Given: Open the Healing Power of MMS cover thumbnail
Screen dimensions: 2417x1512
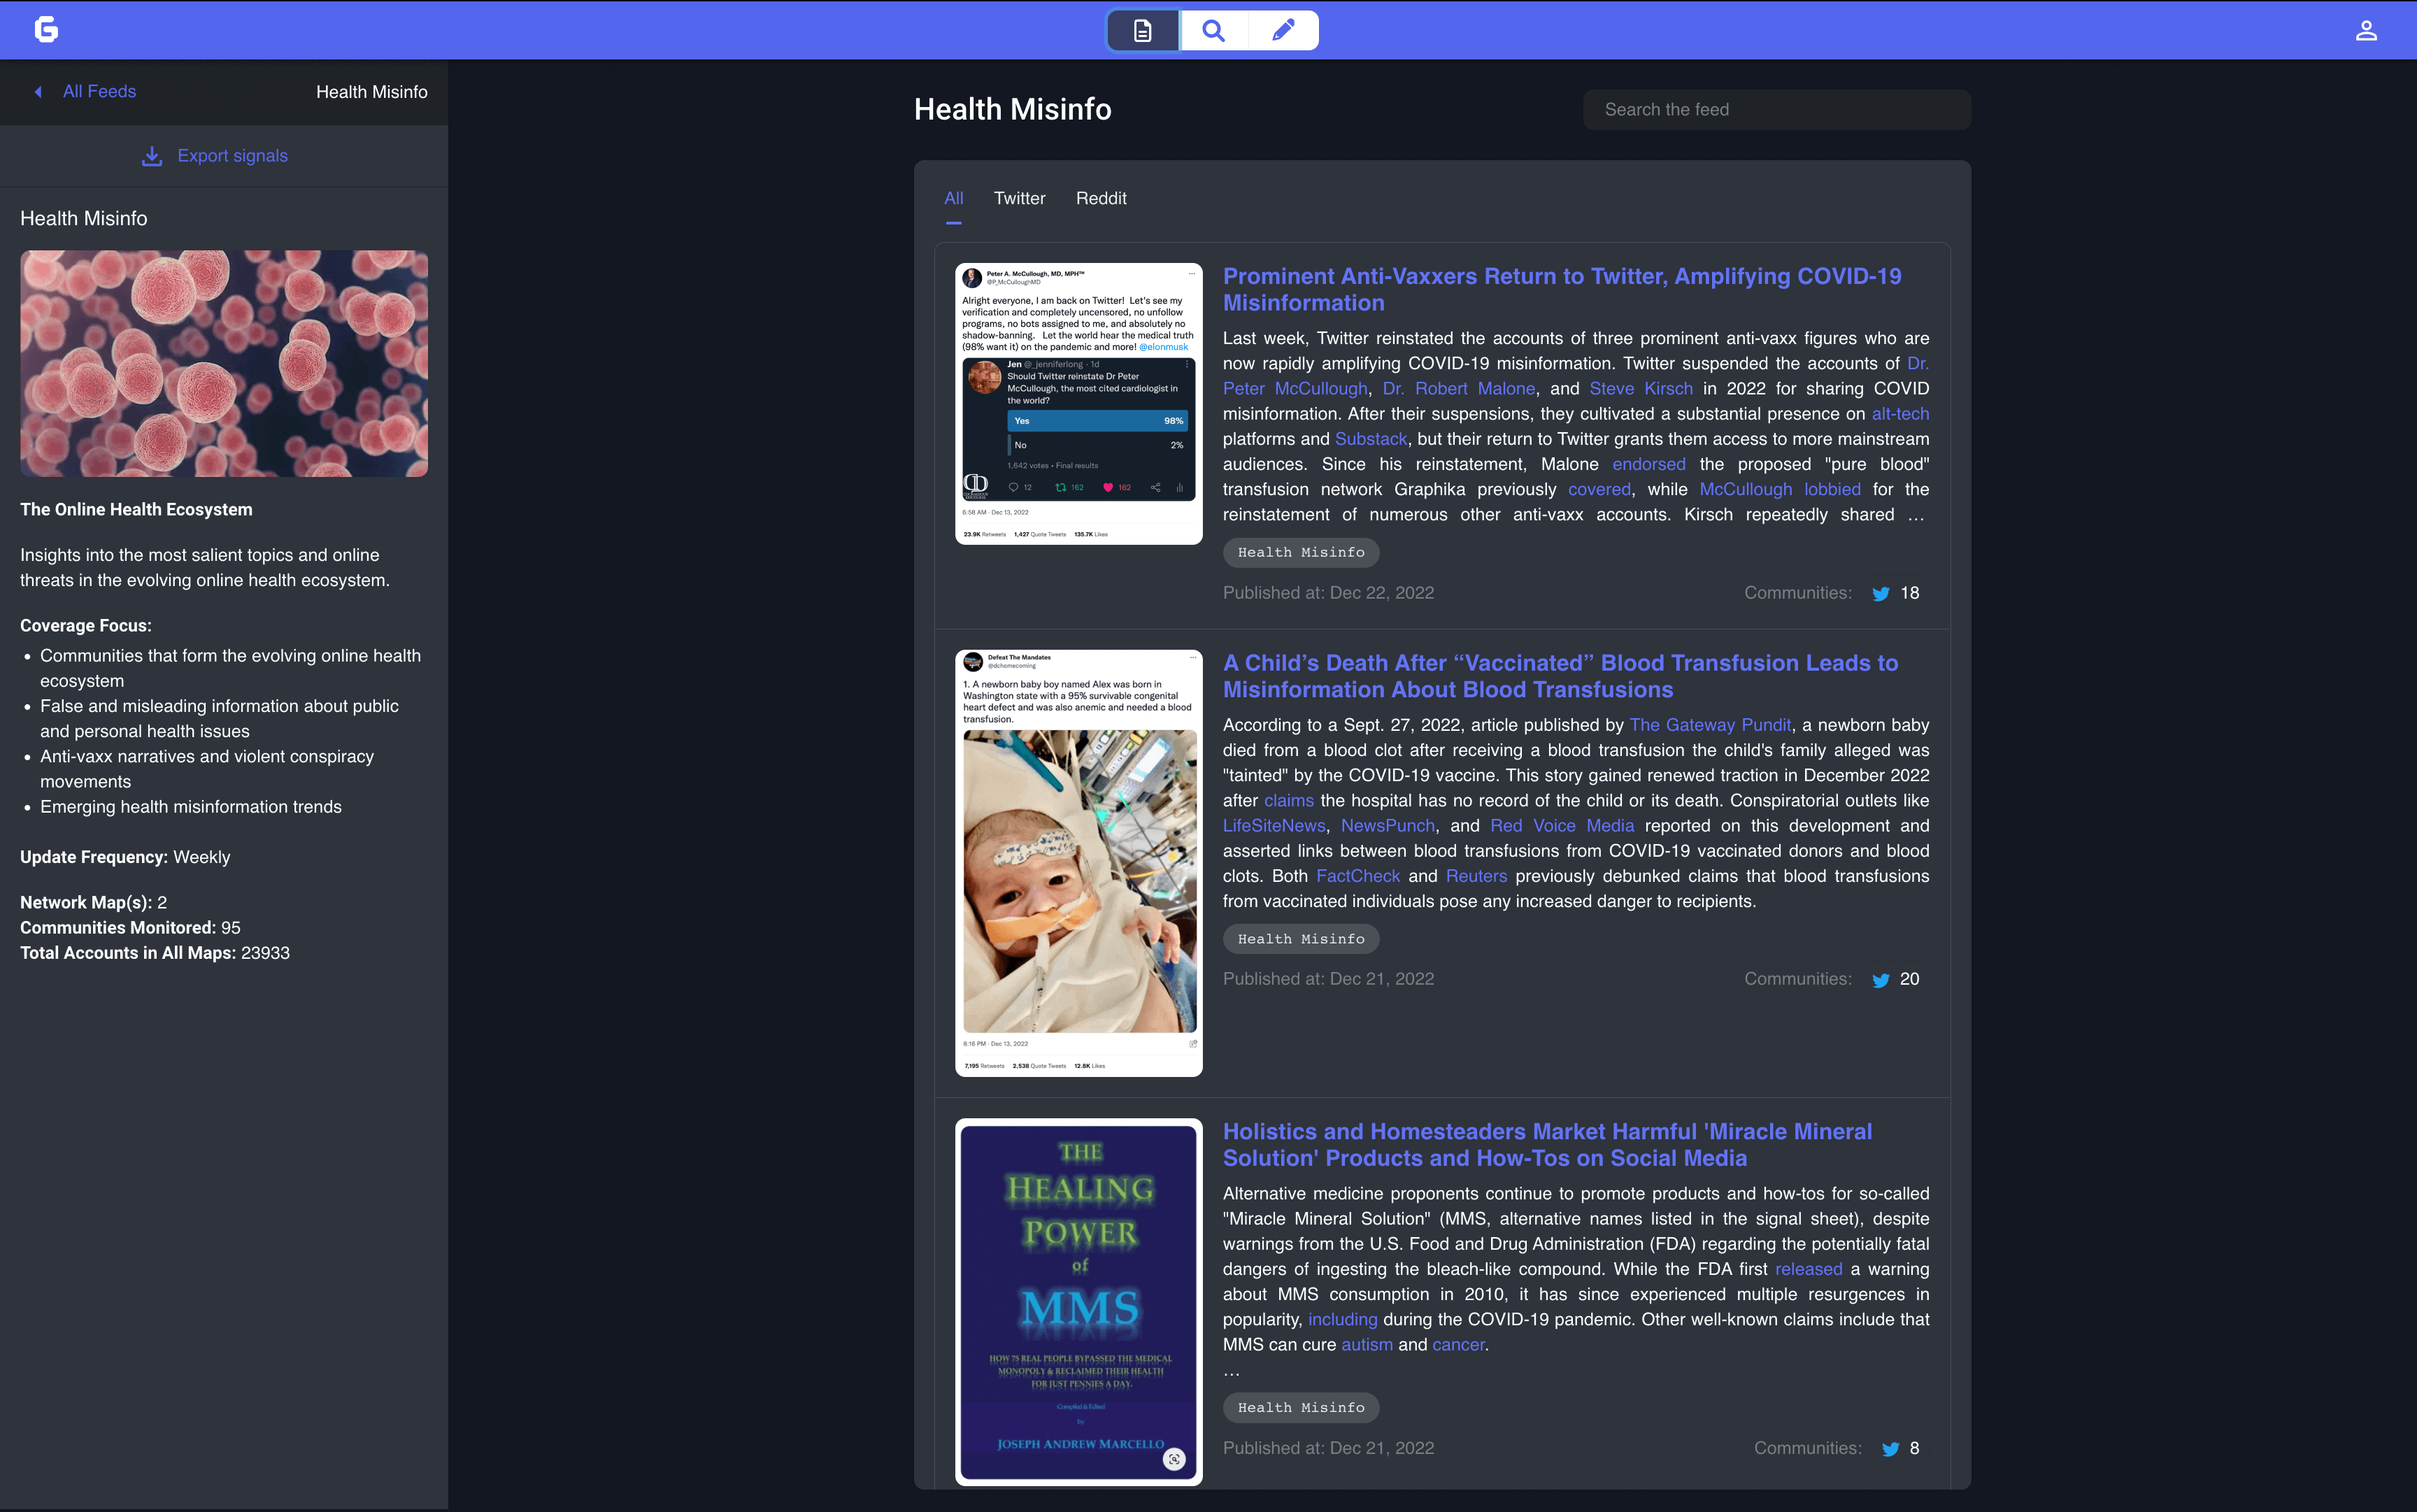Looking at the screenshot, I should pyautogui.click(x=1078, y=1302).
